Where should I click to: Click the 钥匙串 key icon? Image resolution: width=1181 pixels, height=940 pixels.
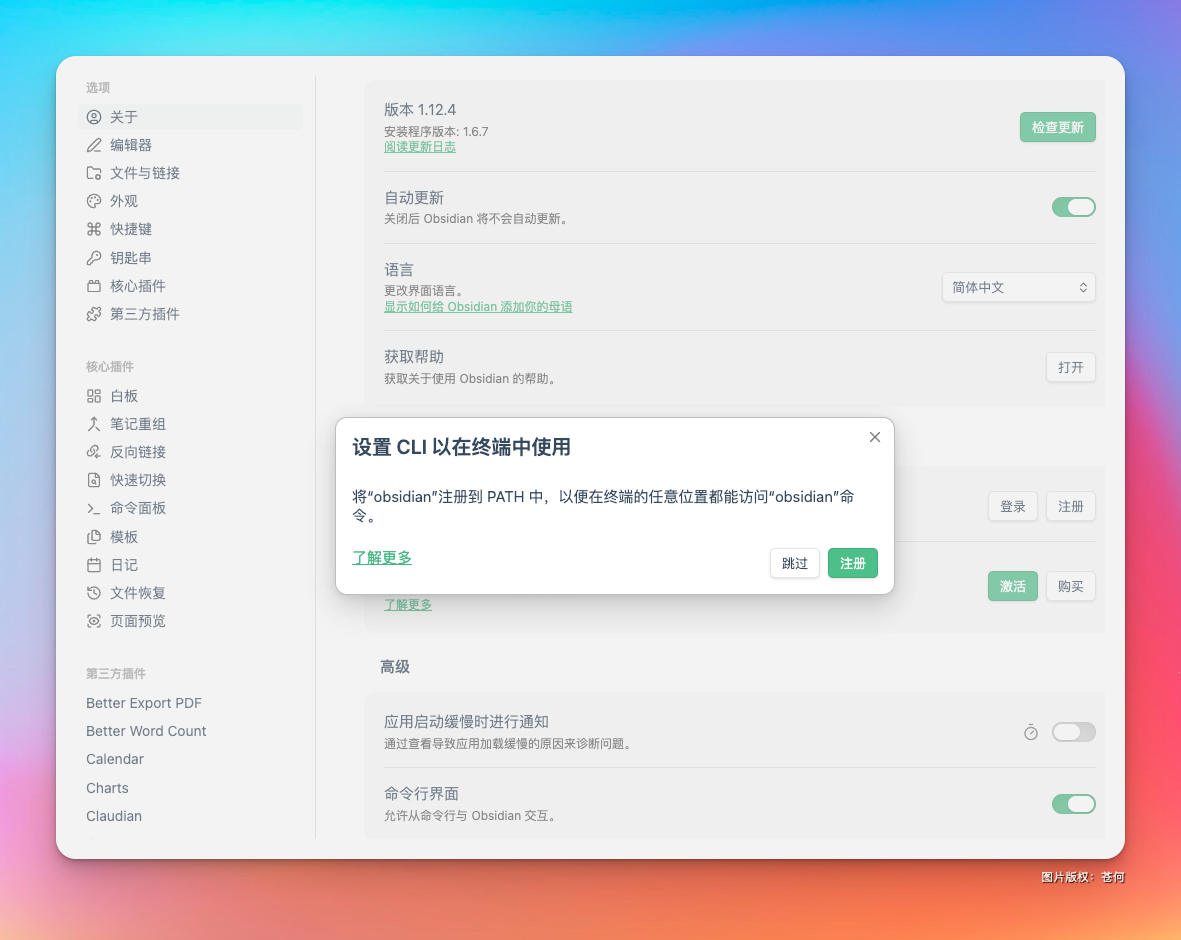(x=93, y=258)
